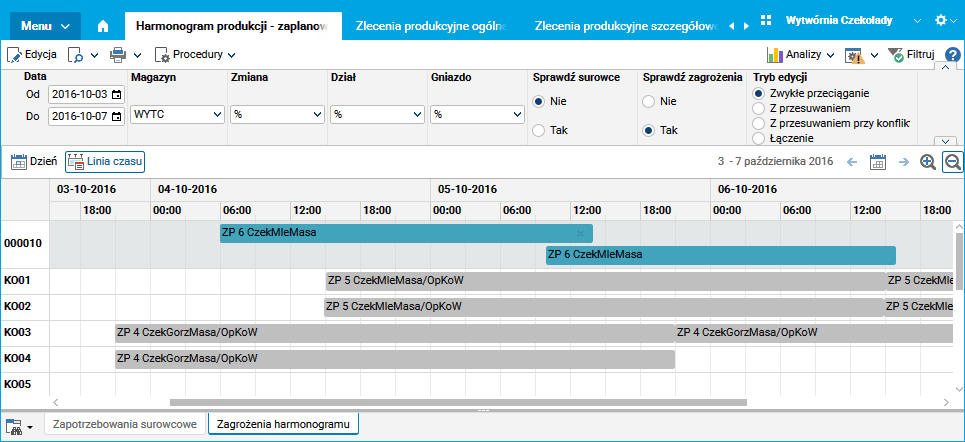965x442 pixels.
Task: Click the bottom-left binoculars panel icon
Action: tap(14, 425)
